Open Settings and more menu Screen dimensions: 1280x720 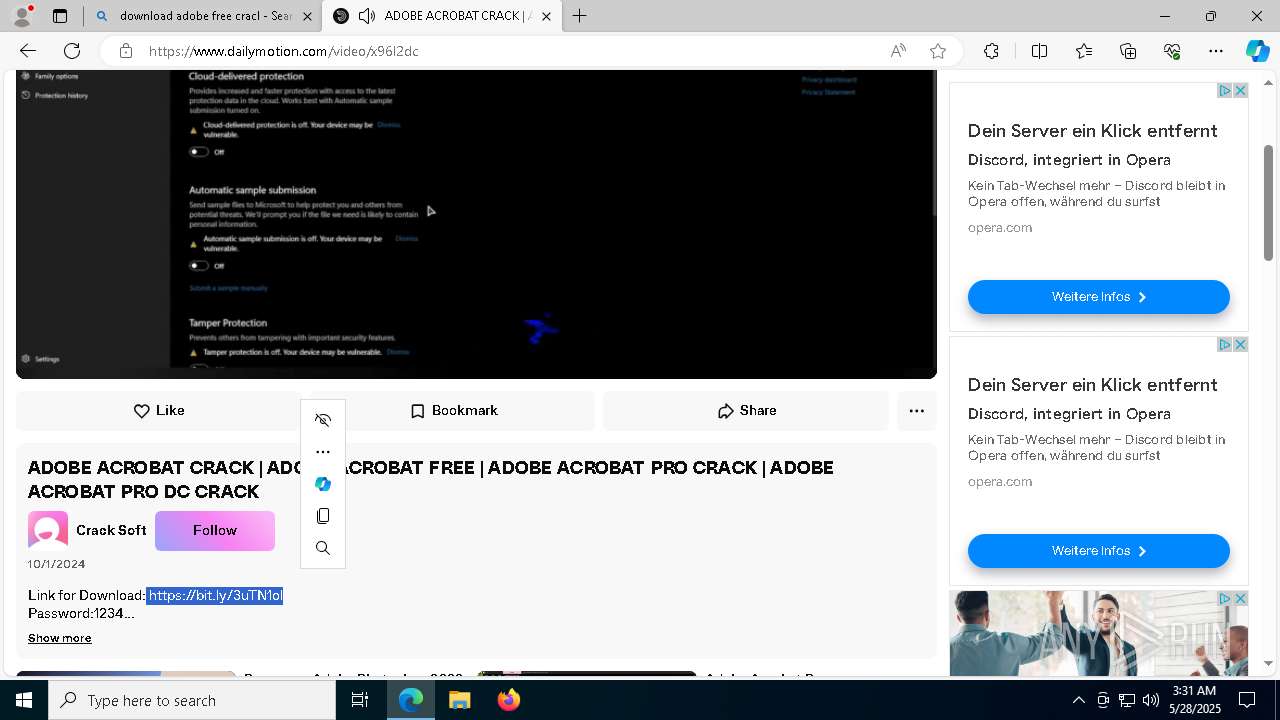[x=1216, y=51]
